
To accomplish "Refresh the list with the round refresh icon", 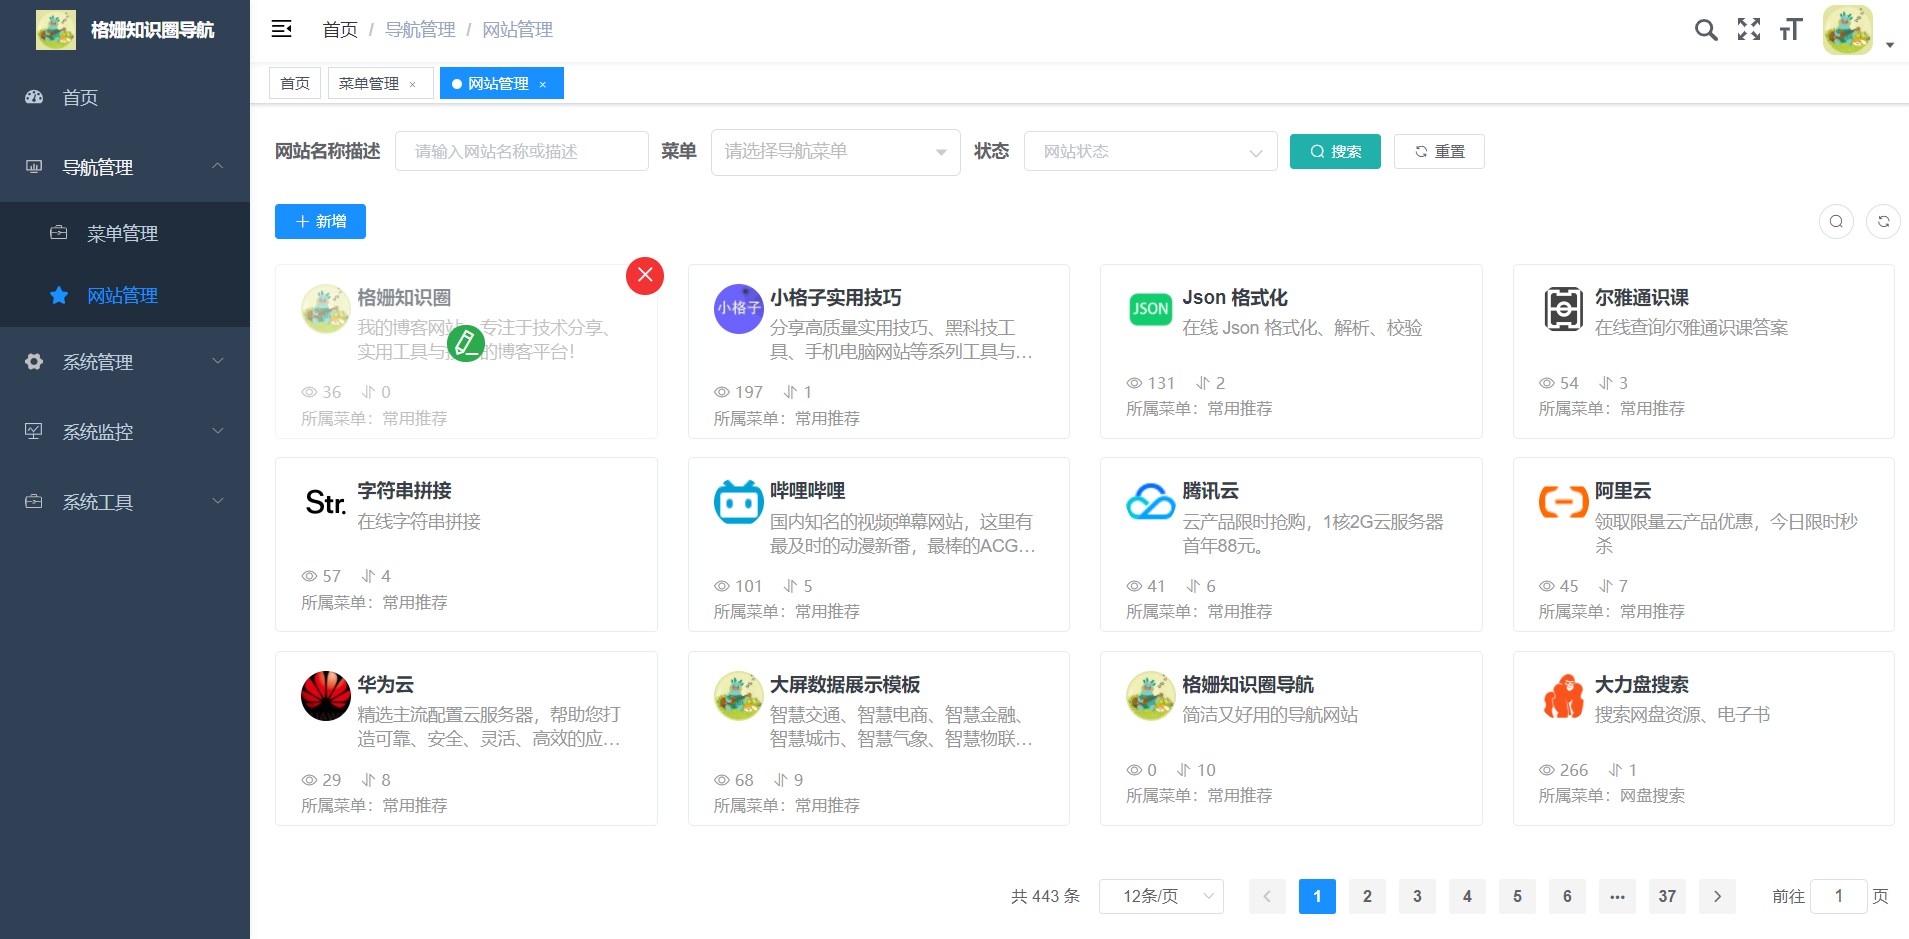I will click(x=1883, y=221).
